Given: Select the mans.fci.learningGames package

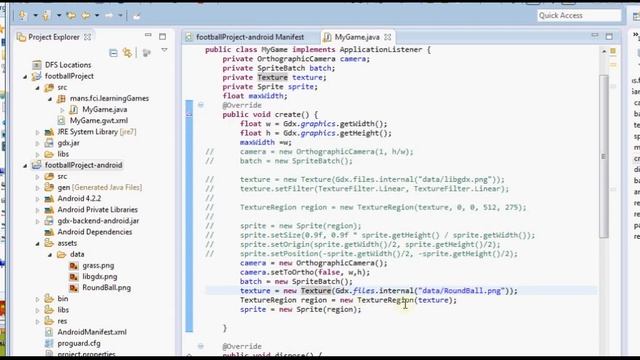Looking at the screenshot, I should click(109, 98).
